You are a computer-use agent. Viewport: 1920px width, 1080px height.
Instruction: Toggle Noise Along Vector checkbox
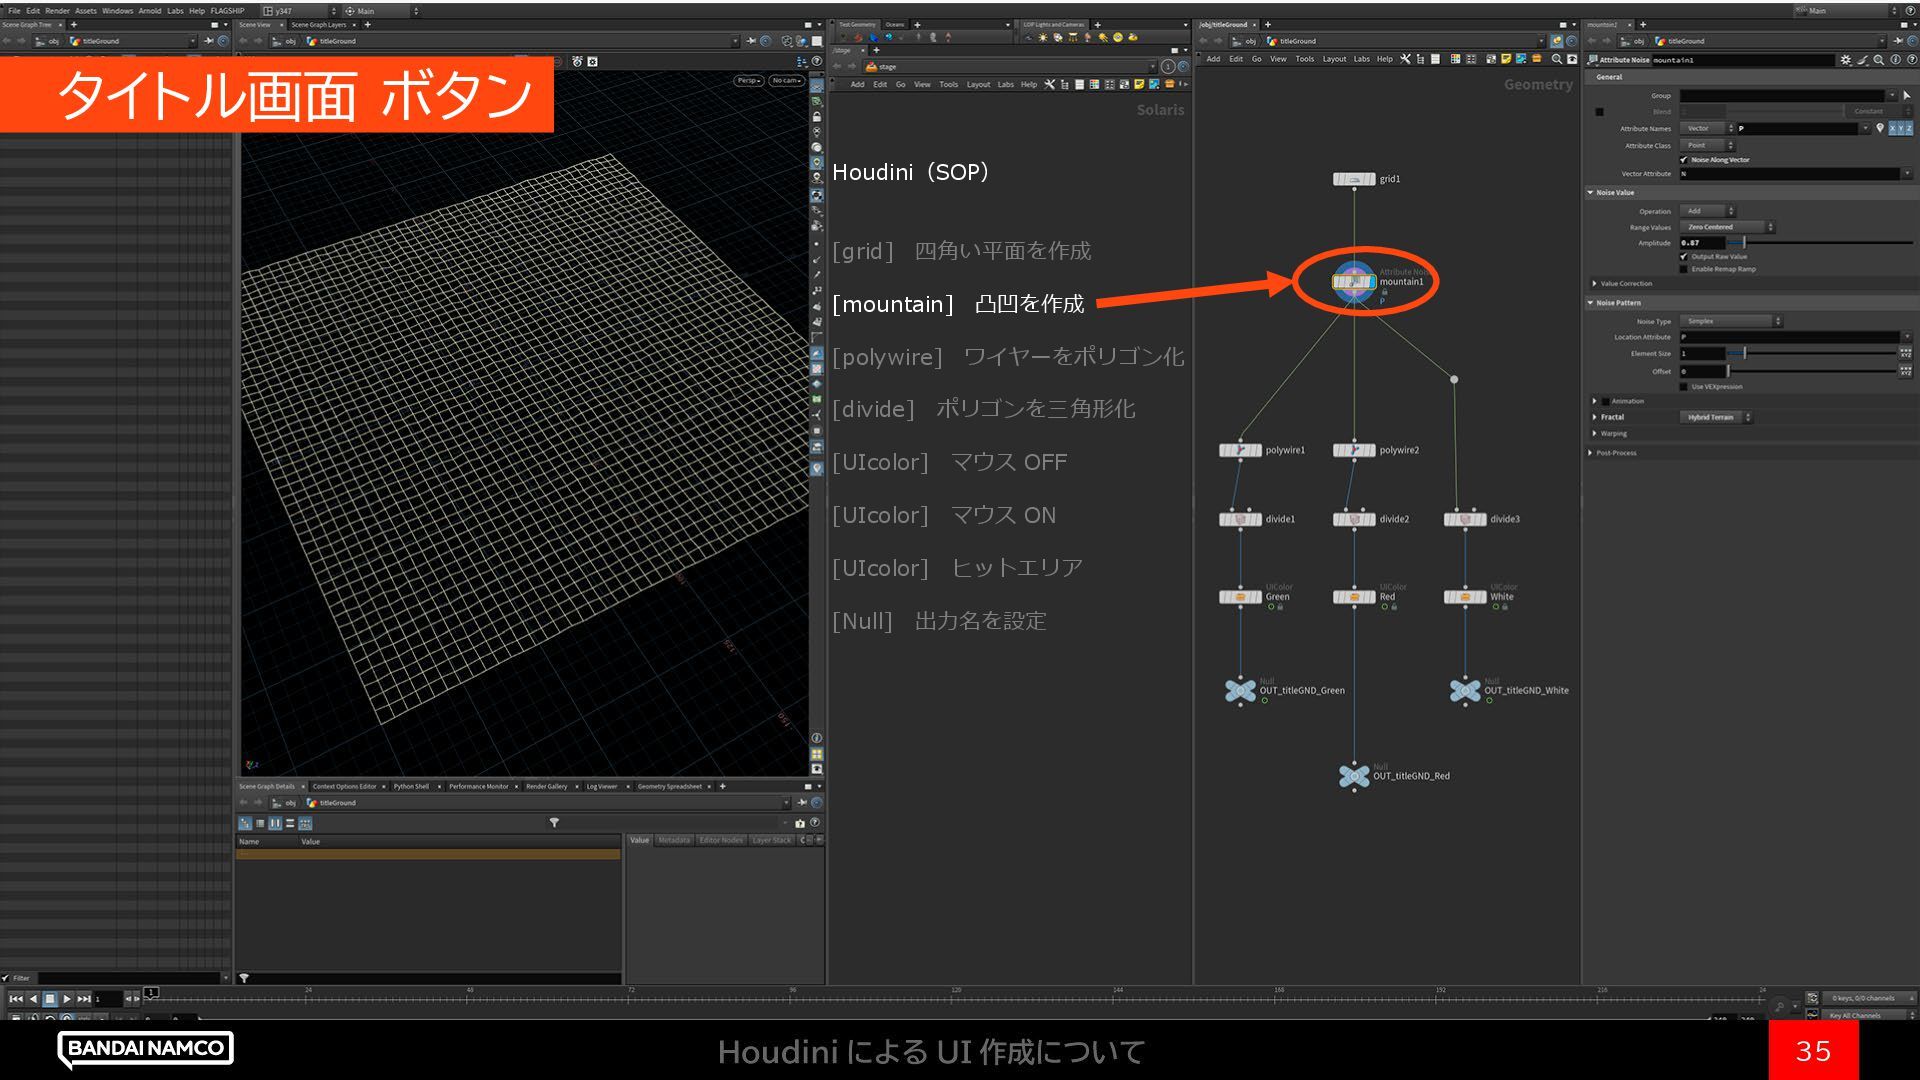tap(1684, 160)
